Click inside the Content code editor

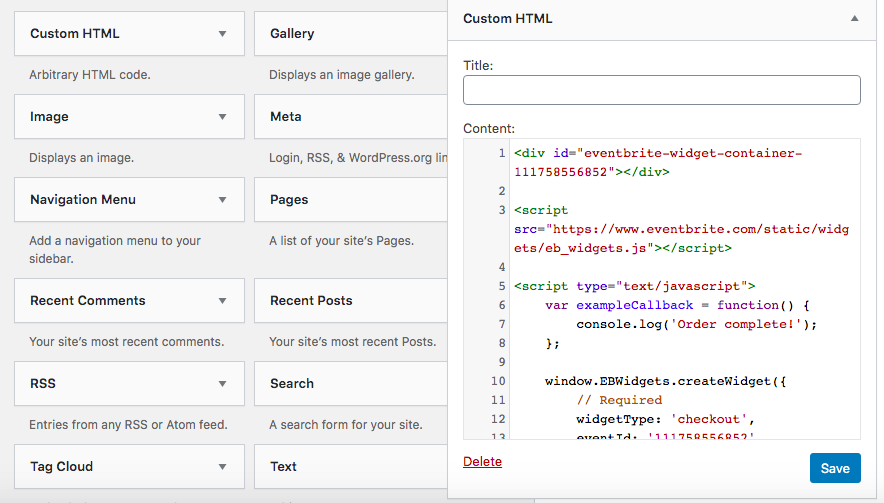coord(662,289)
